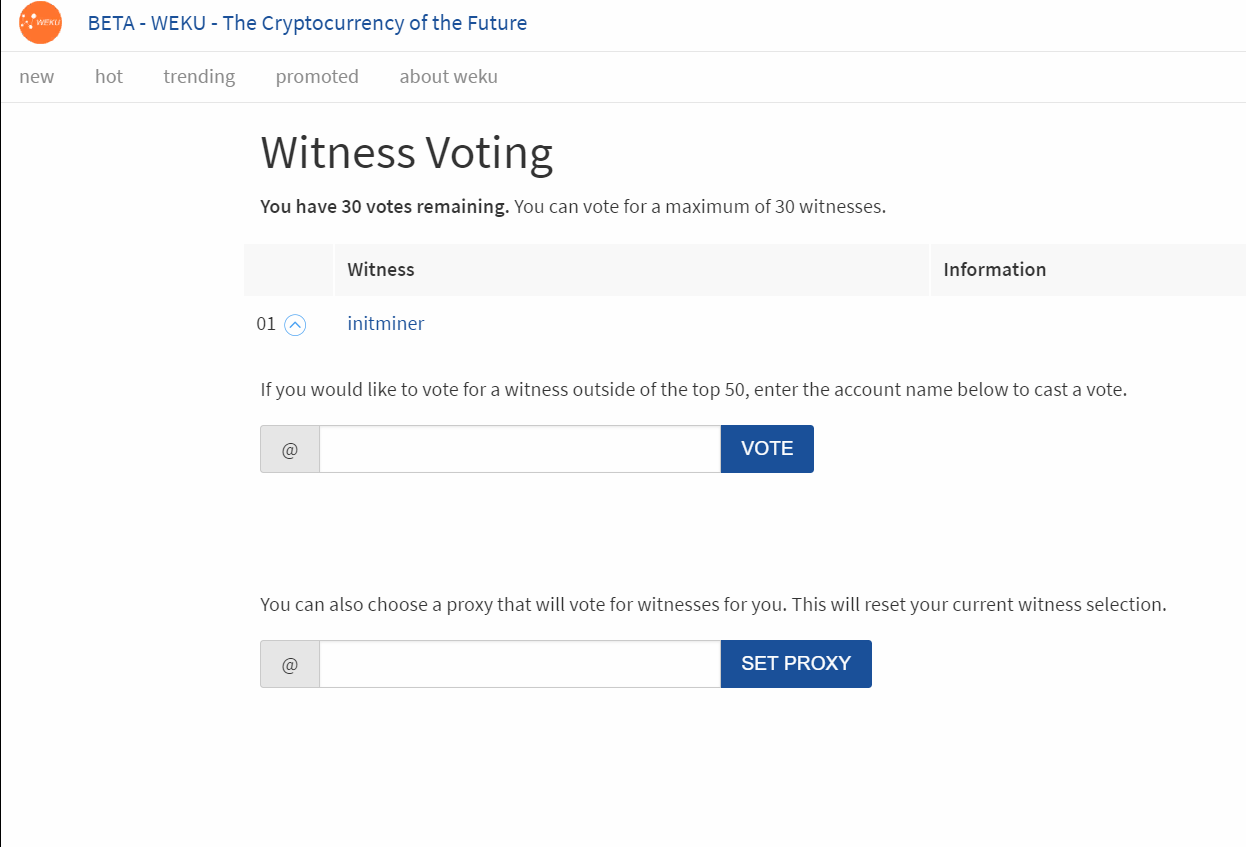
Task: Click the @ prefix beside the proxy field
Action: 290,664
